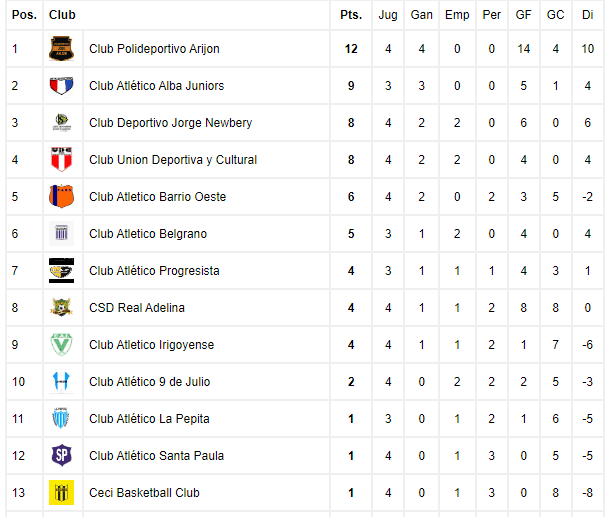613x517 pixels.
Task: Click the green Irigoyense V shield
Action: (x=61, y=345)
